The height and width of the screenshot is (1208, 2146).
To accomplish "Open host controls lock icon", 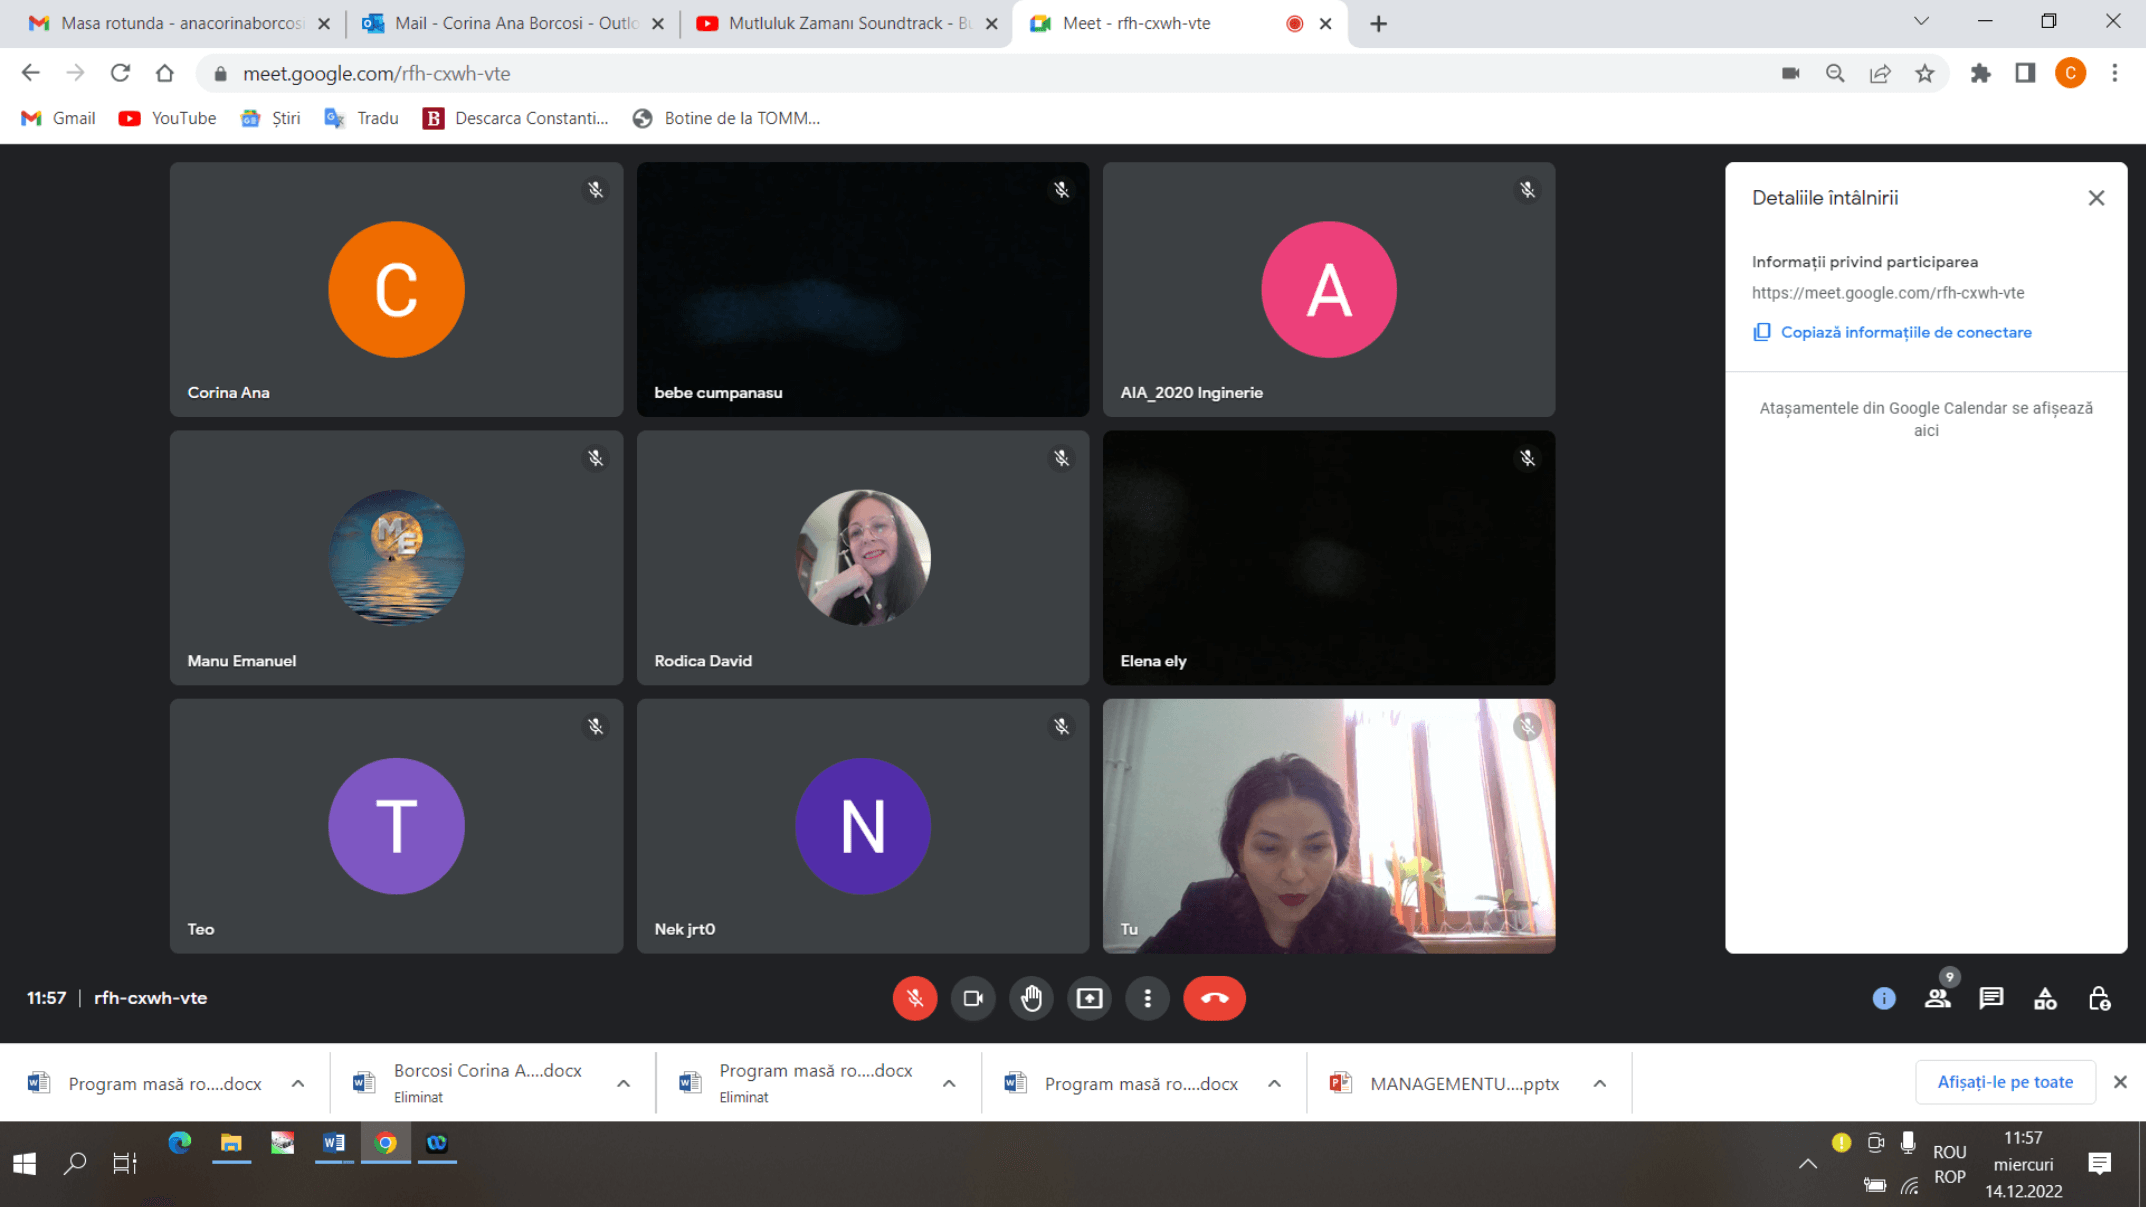I will click(x=2099, y=998).
